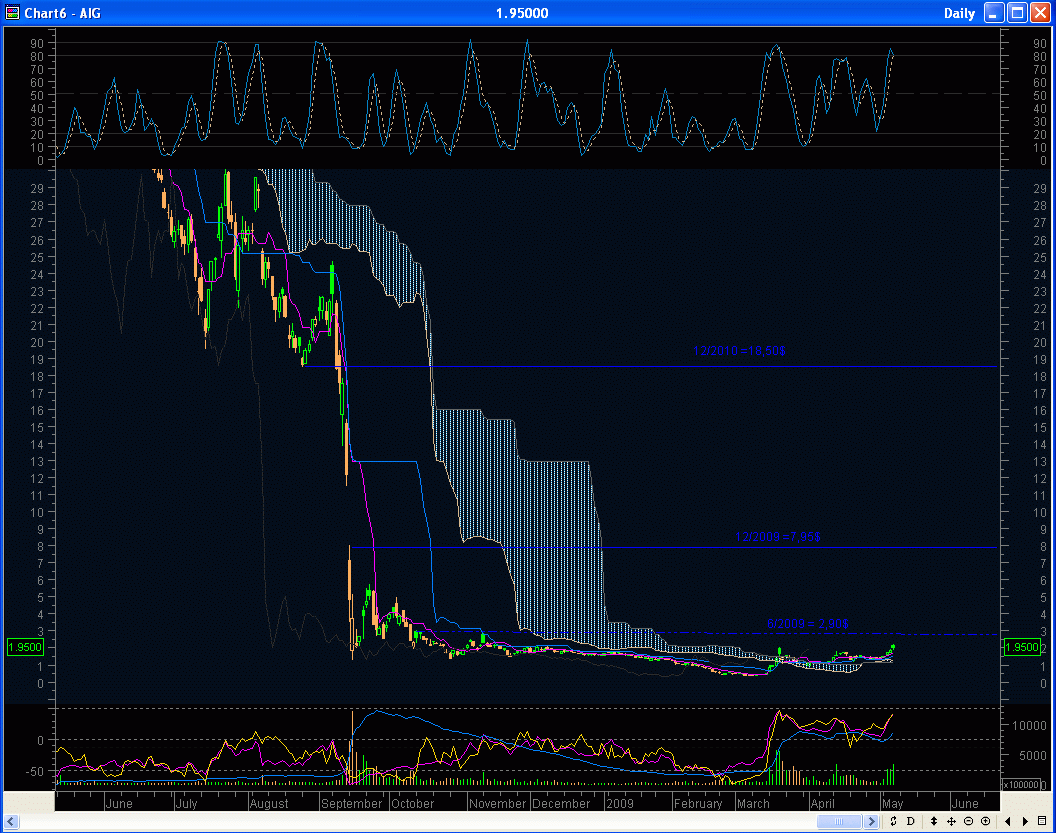Click the zoom out circle icon
The width and height of the screenshot is (1056, 833).
[x=968, y=821]
